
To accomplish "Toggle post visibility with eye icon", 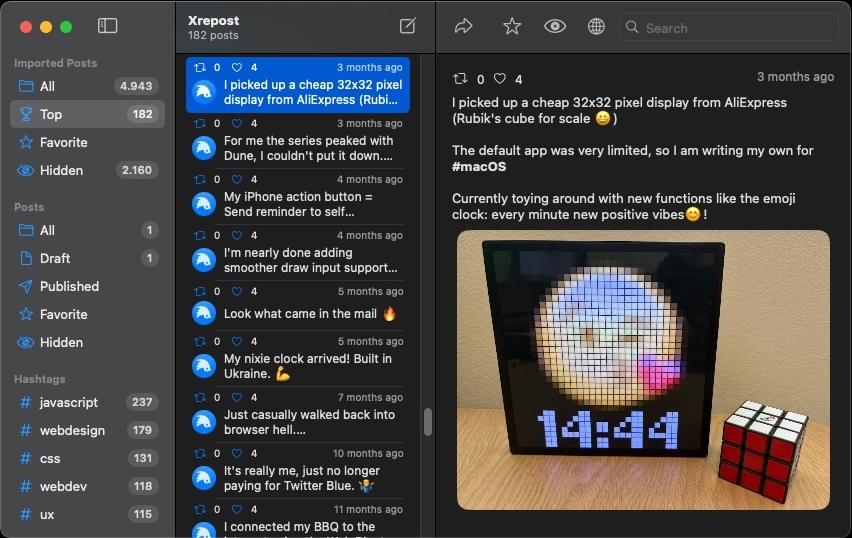I will [555, 27].
